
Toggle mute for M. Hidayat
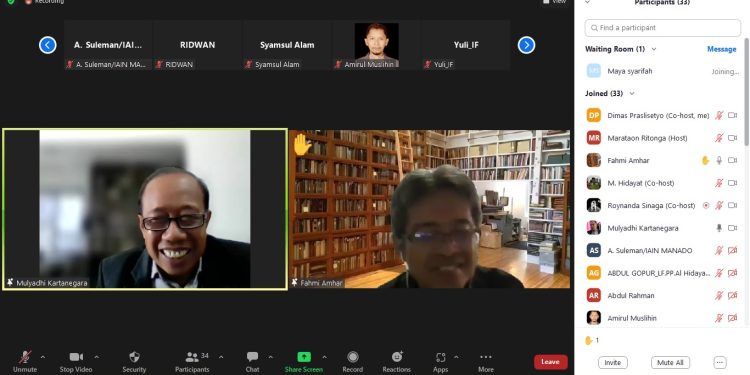click(x=719, y=183)
